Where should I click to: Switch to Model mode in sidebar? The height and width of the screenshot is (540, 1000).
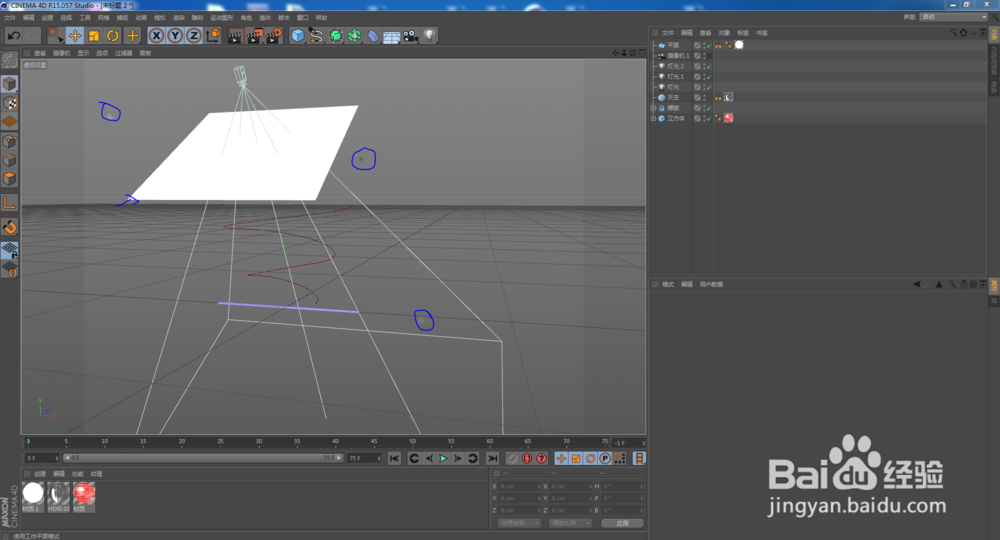(x=10, y=84)
